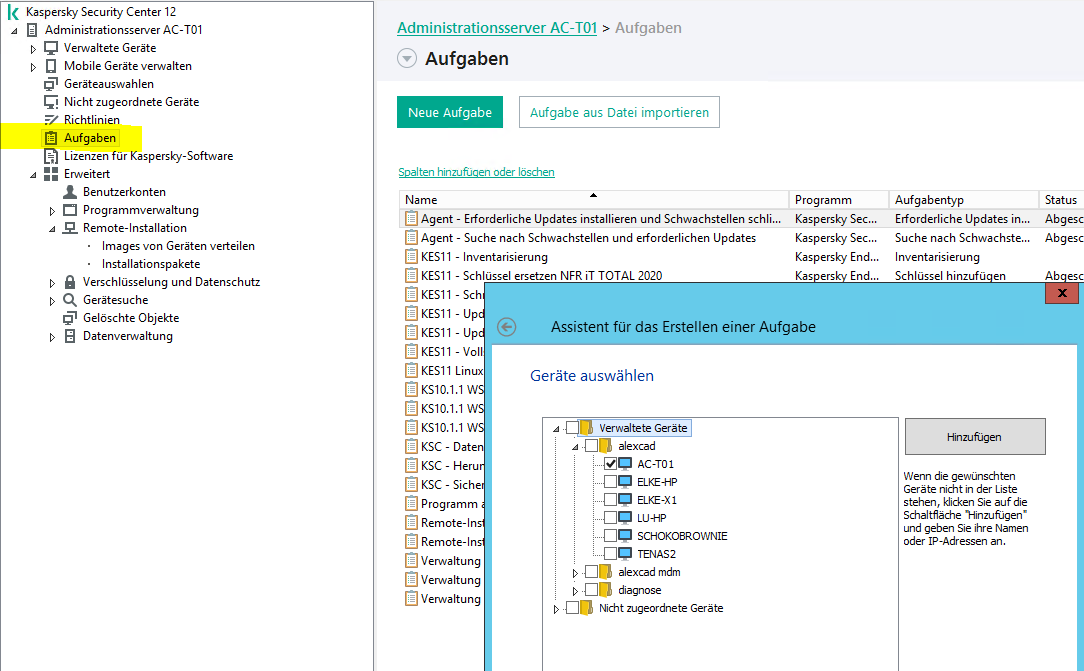Click the monitor icon next to TENAS2
The image size is (1084, 671).
point(625,554)
